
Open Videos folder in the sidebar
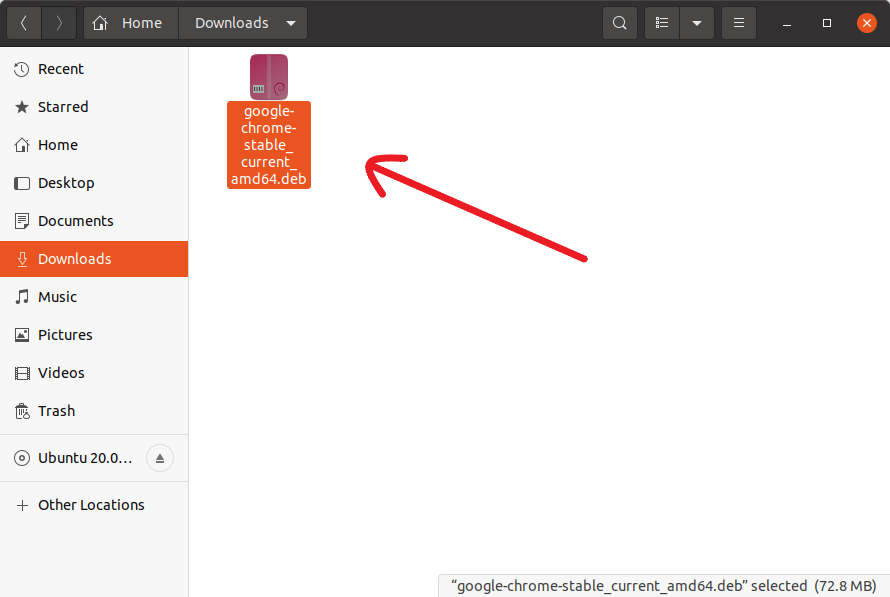pyautogui.click(x=94, y=373)
